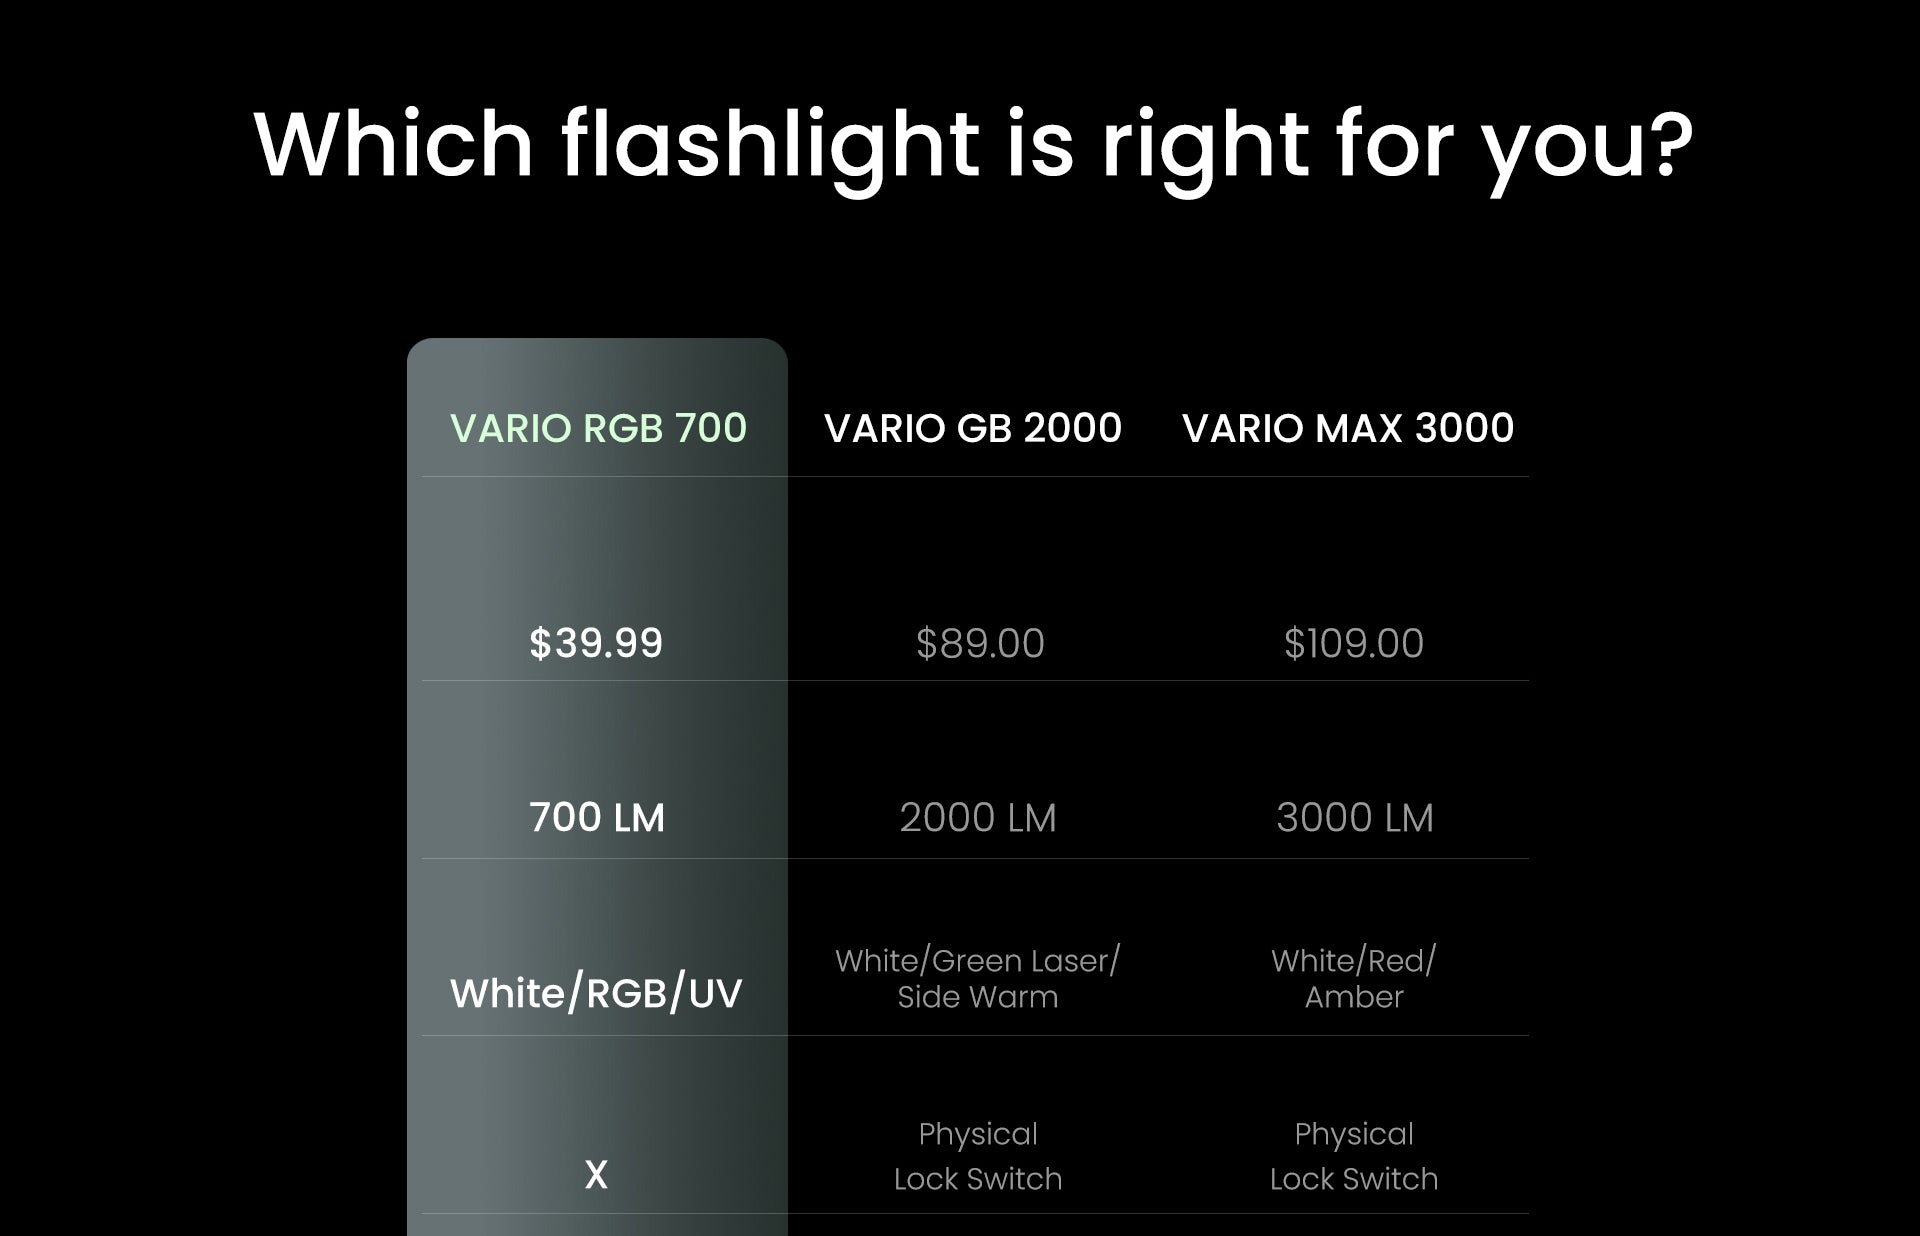
Task: Select the VARIO RGB 700 column header
Action: click(x=598, y=428)
